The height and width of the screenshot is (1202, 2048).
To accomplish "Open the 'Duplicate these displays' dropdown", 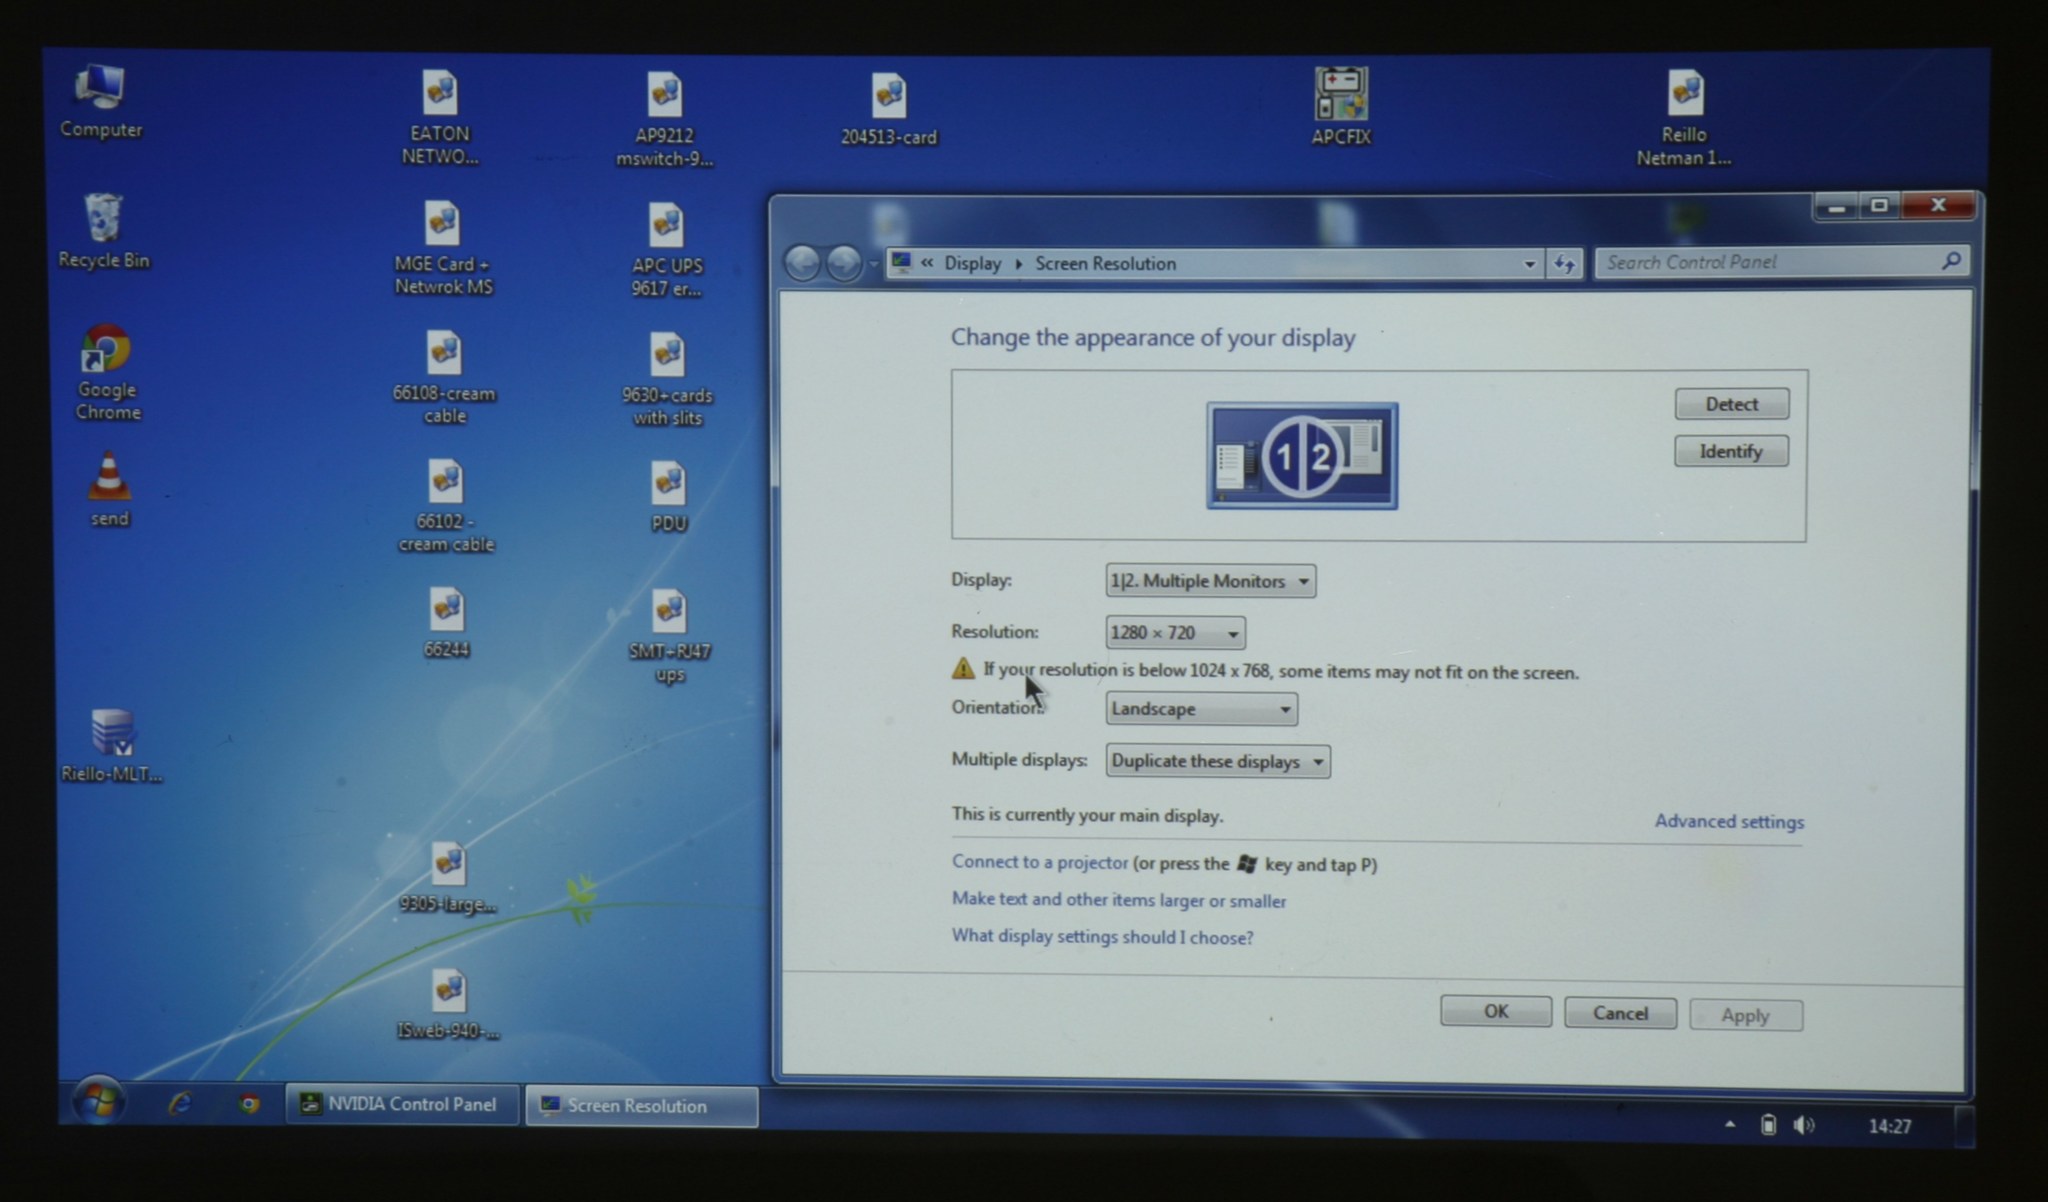I will (1217, 761).
